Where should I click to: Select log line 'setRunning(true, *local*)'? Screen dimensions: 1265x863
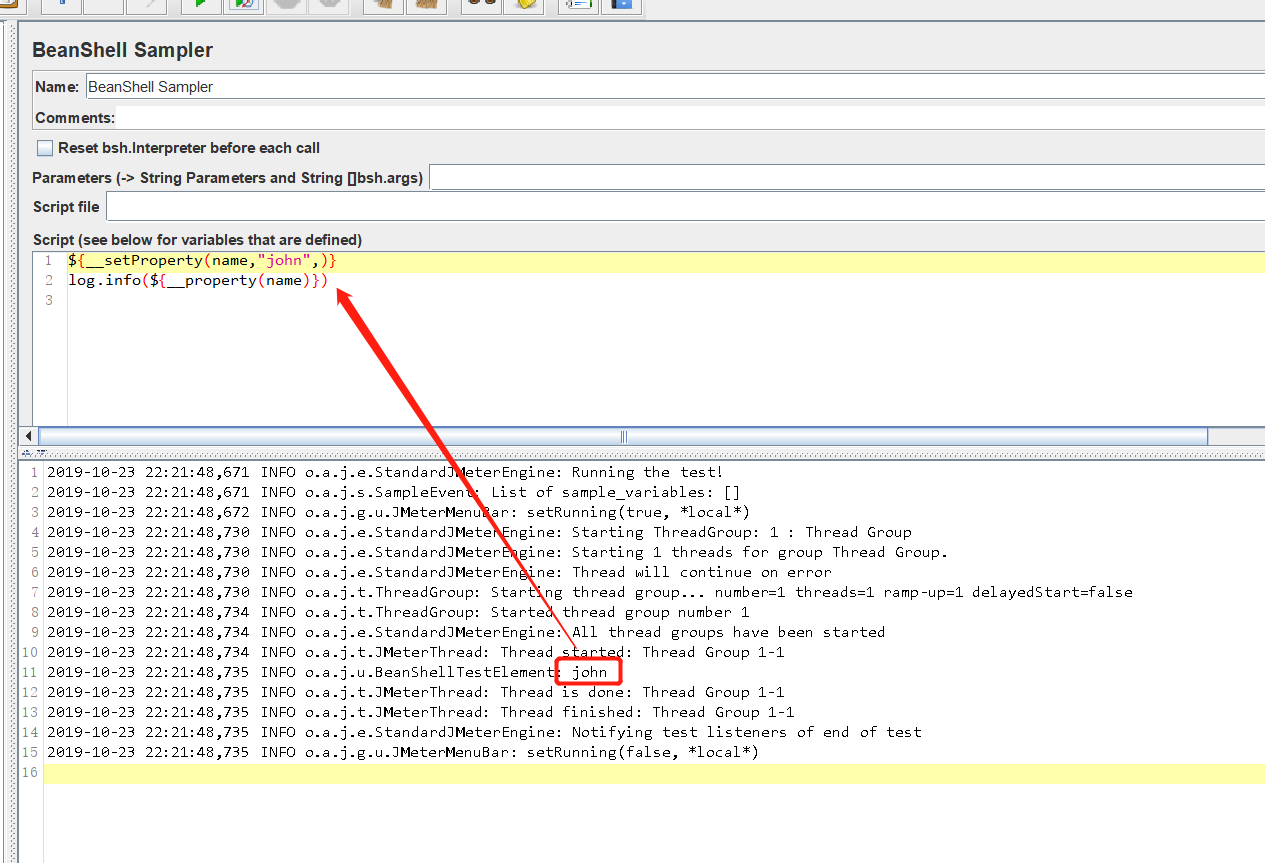click(398, 512)
